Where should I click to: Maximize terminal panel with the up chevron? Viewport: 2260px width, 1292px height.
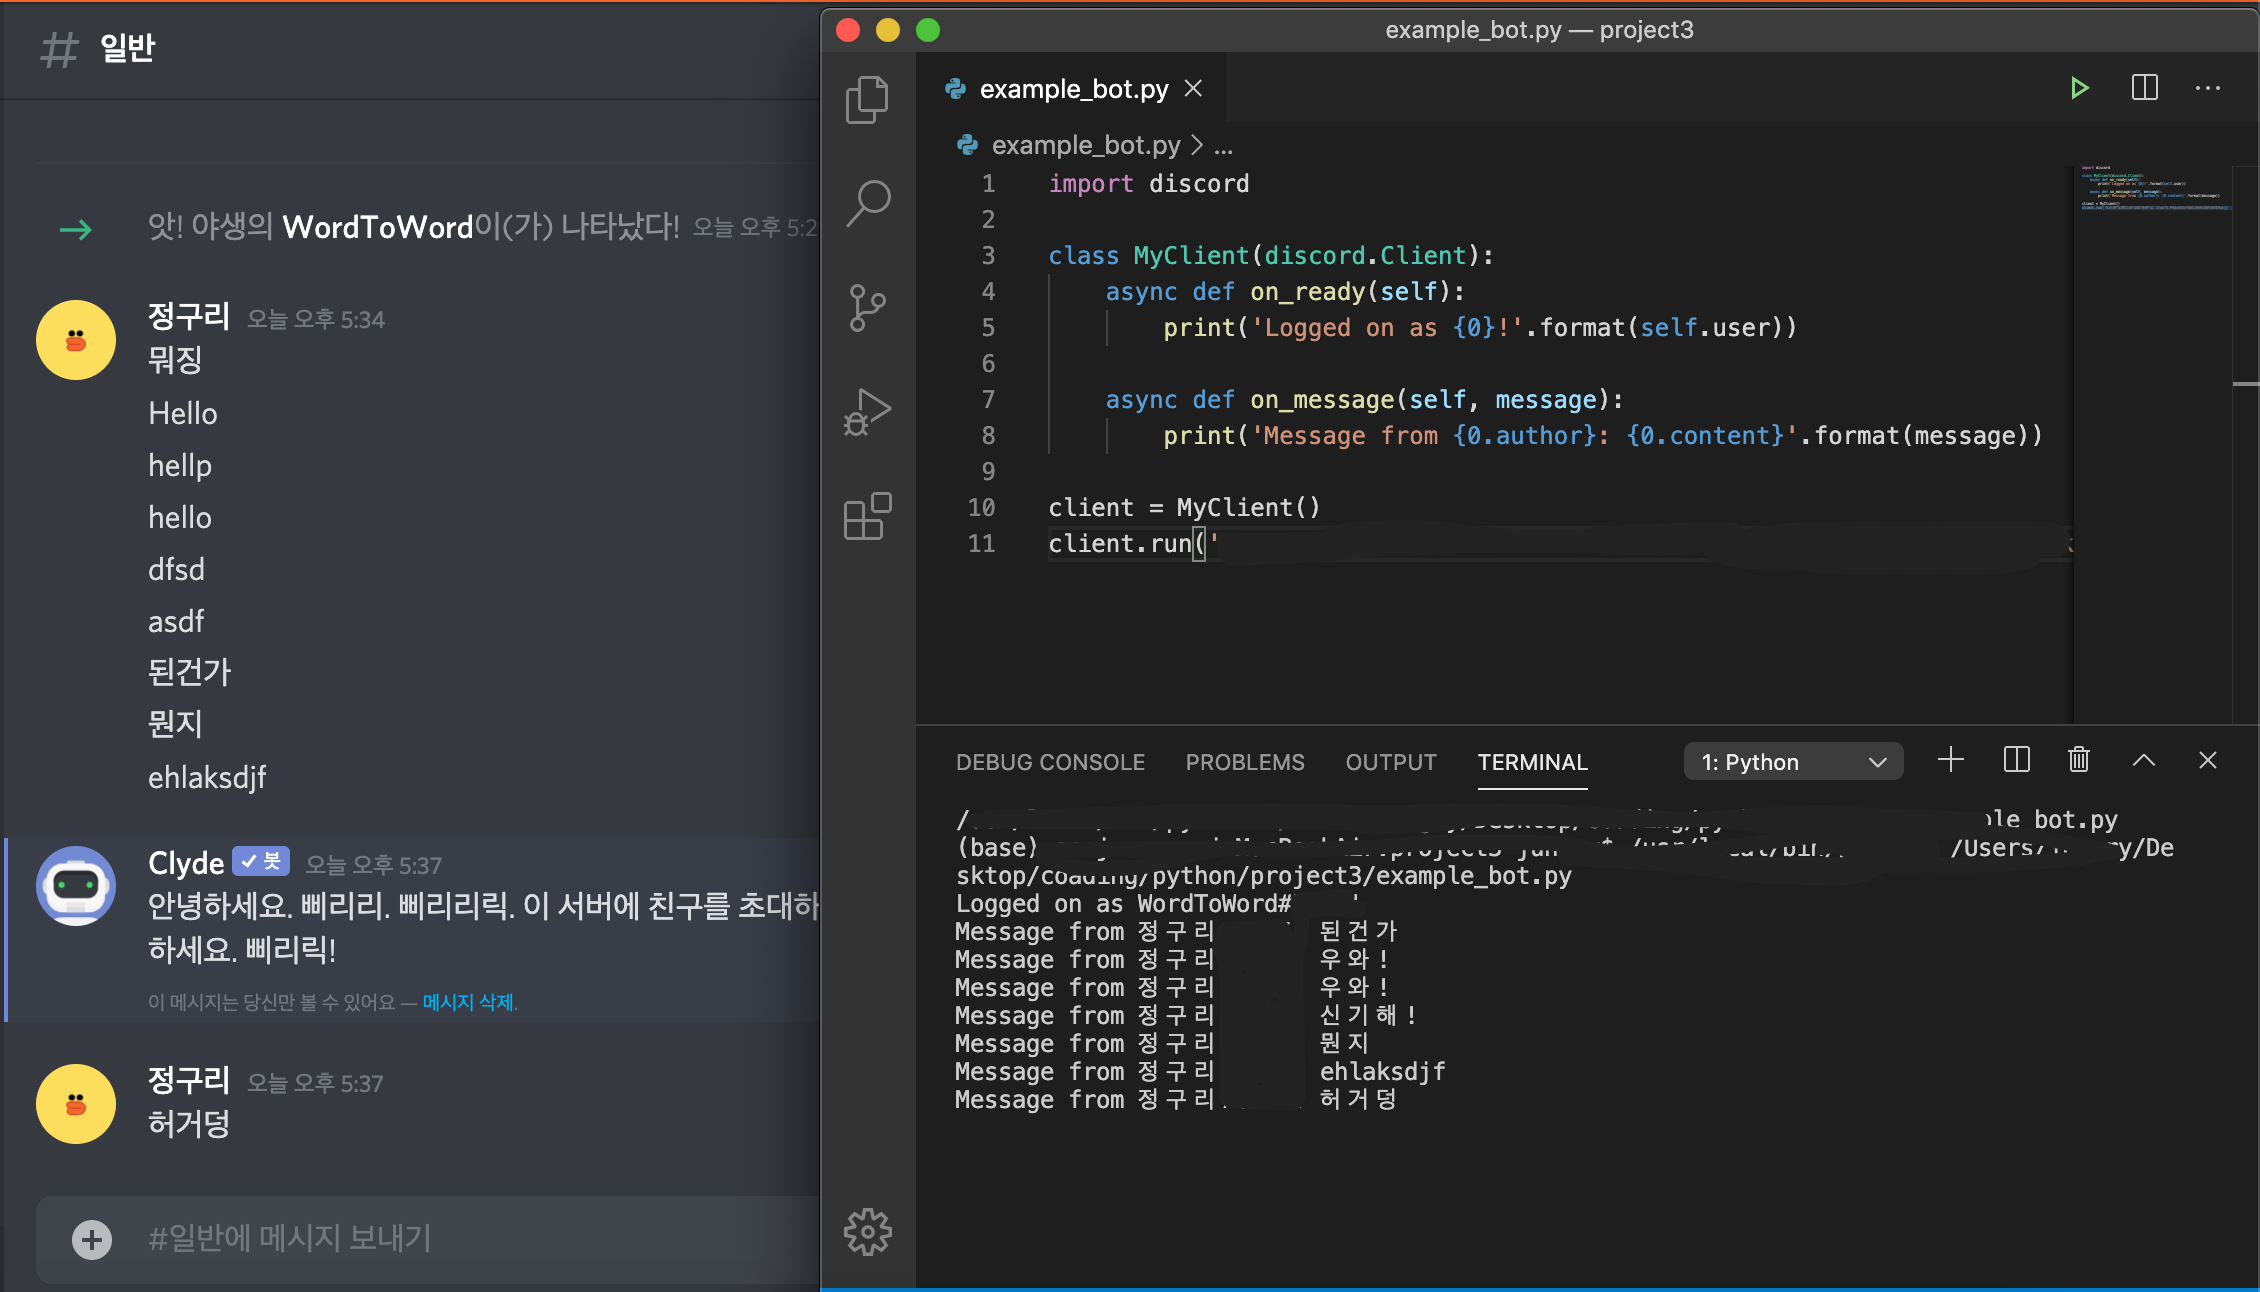(2143, 761)
